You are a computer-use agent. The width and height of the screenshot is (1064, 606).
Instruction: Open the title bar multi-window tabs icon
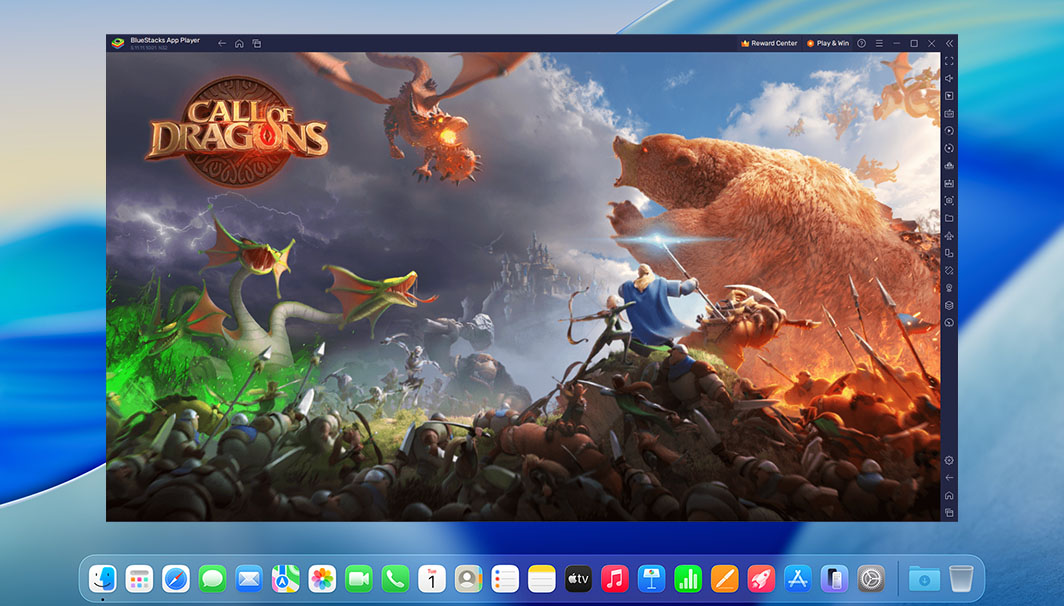click(257, 43)
